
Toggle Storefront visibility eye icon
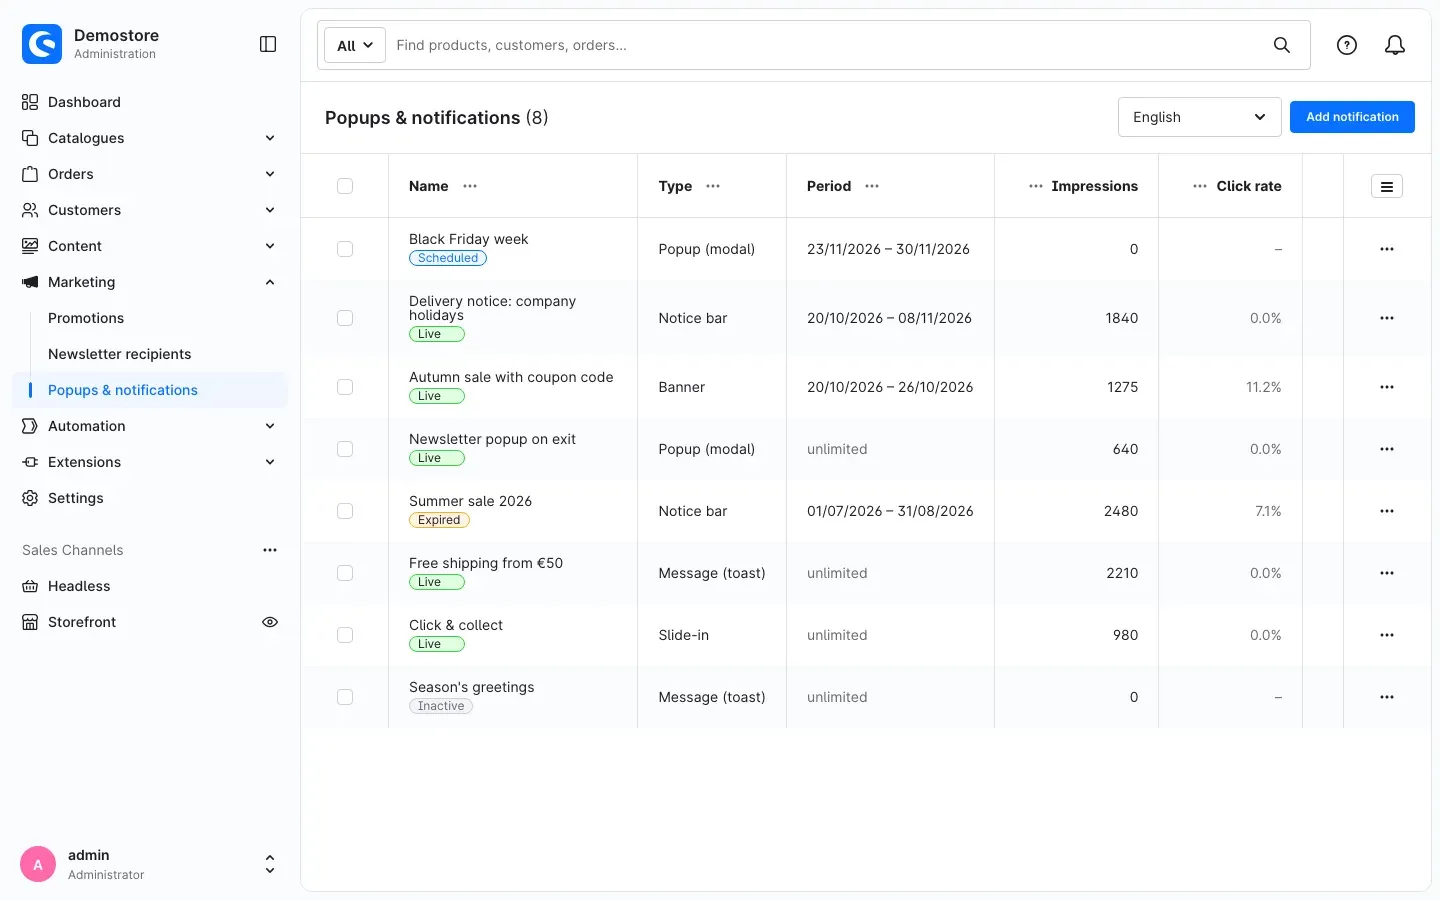(270, 622)
